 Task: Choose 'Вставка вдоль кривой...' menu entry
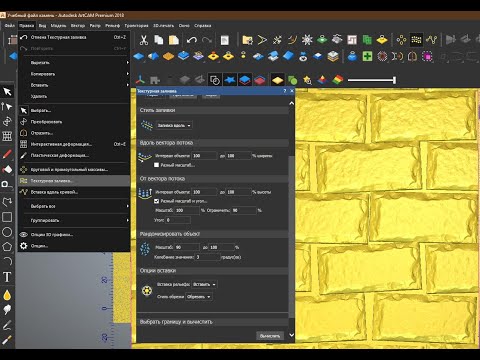(74, 192)
